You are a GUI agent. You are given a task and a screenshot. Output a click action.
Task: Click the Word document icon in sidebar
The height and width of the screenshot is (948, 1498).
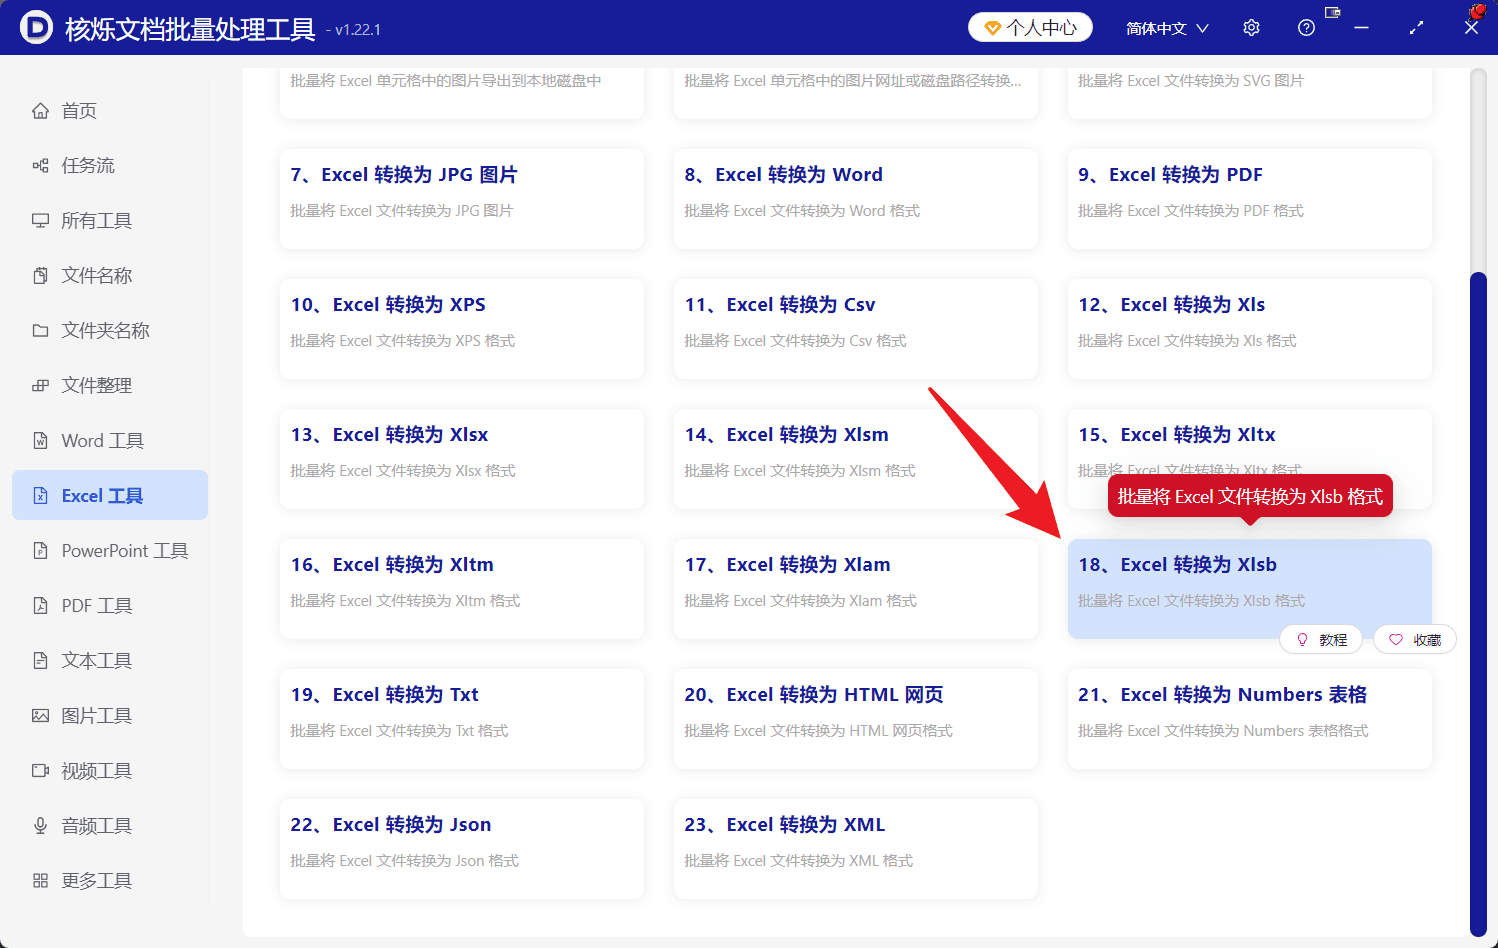tap(40, 441)
